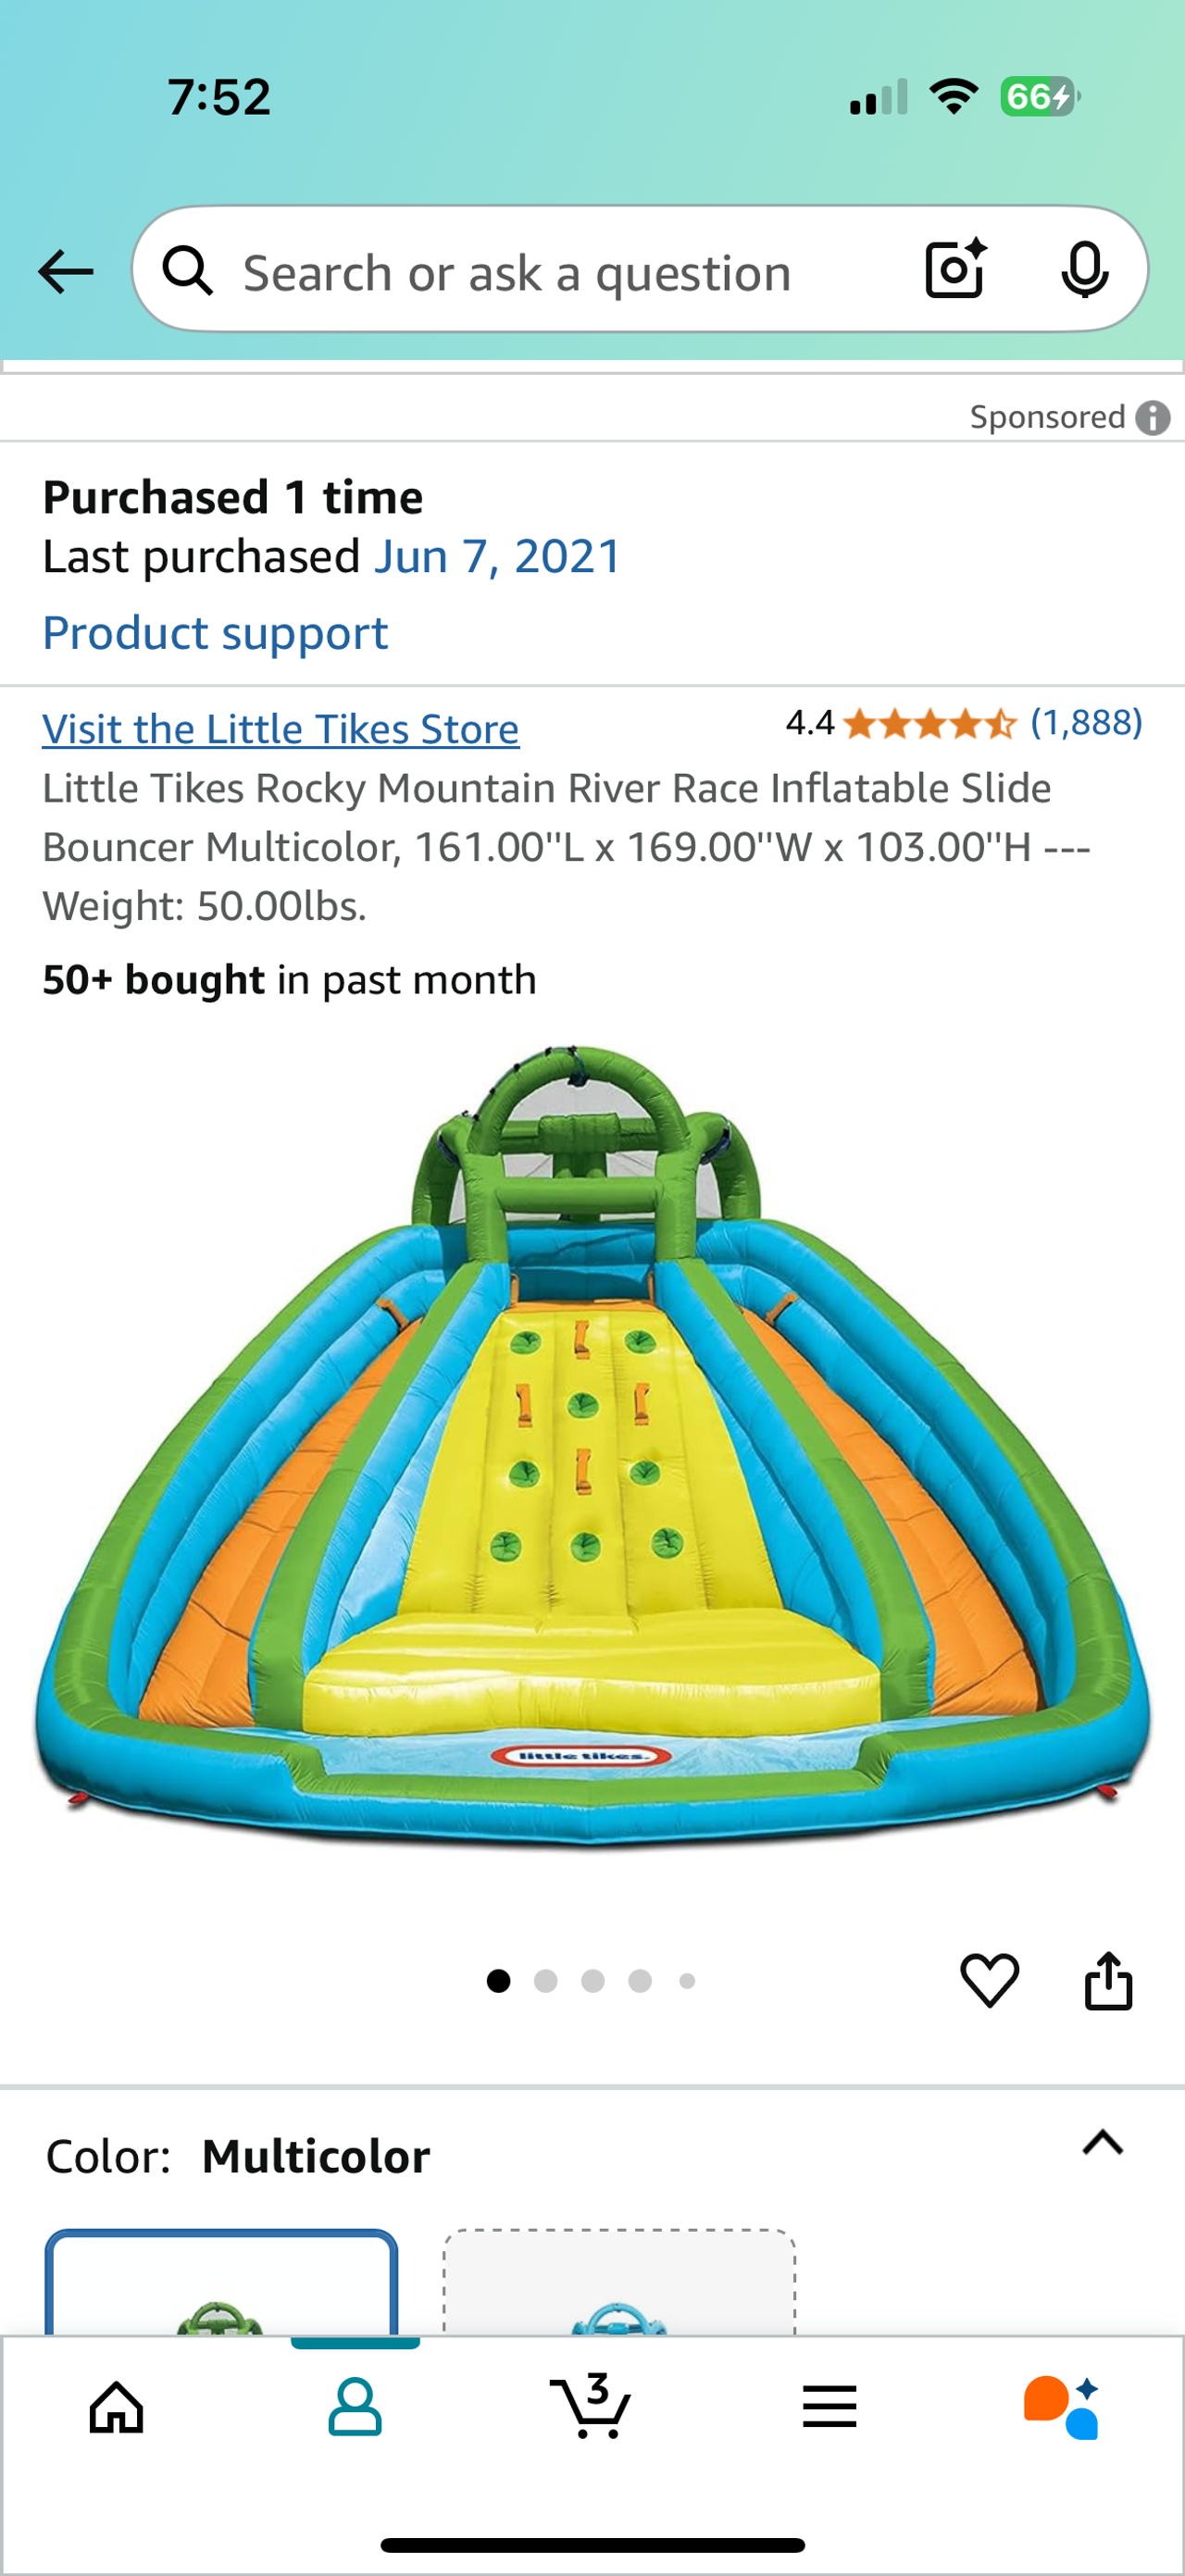Launch the Rufus AI assistant icon
Image resolution: width=1185 pixels, height=2576 pixels.
(1061, 2406)
